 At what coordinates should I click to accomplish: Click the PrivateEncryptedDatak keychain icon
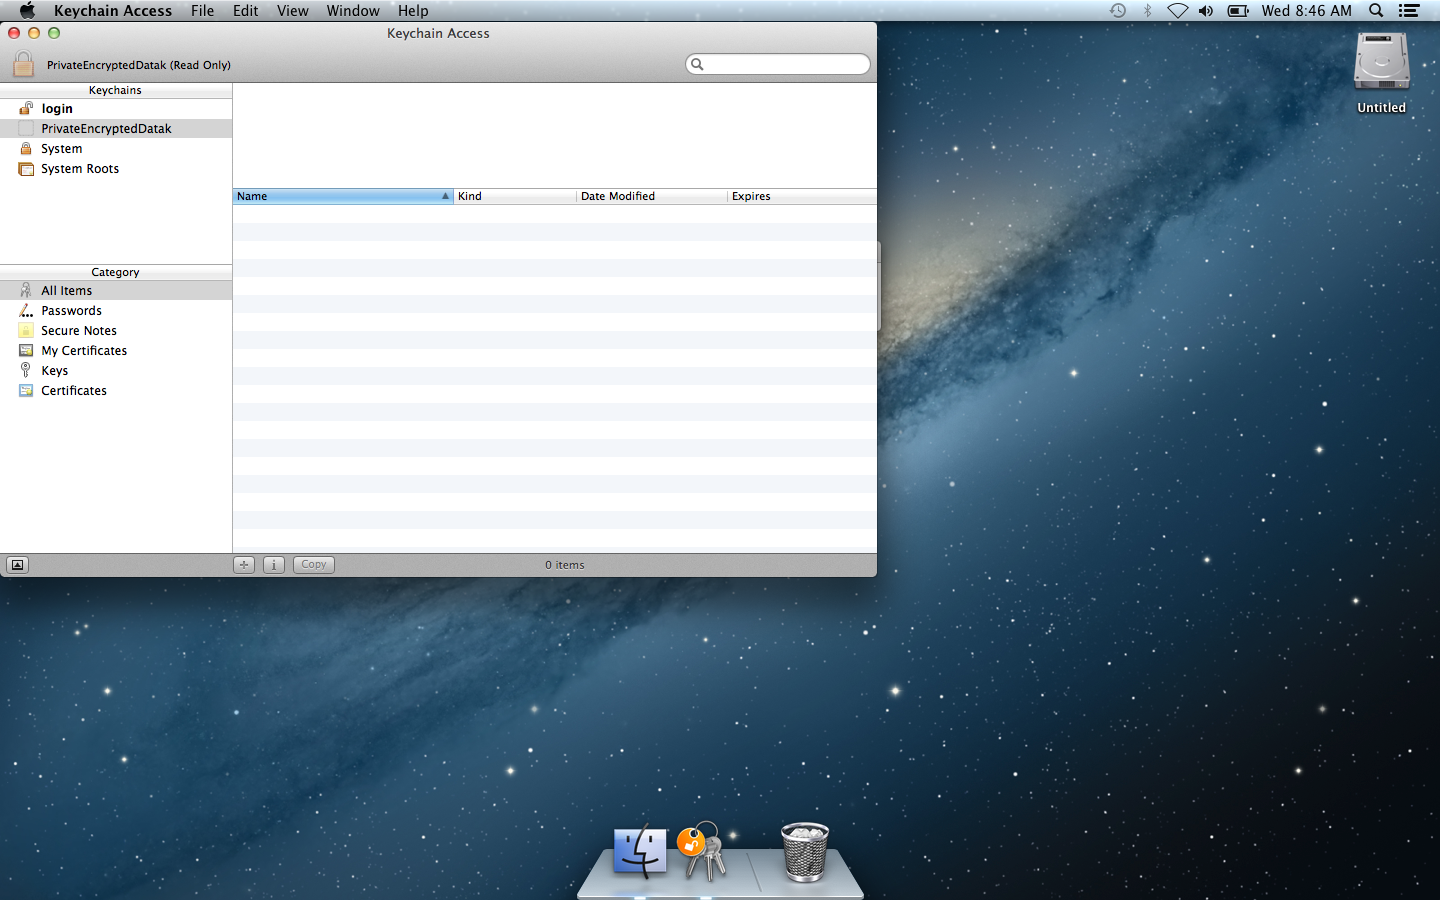coord(26,128)
